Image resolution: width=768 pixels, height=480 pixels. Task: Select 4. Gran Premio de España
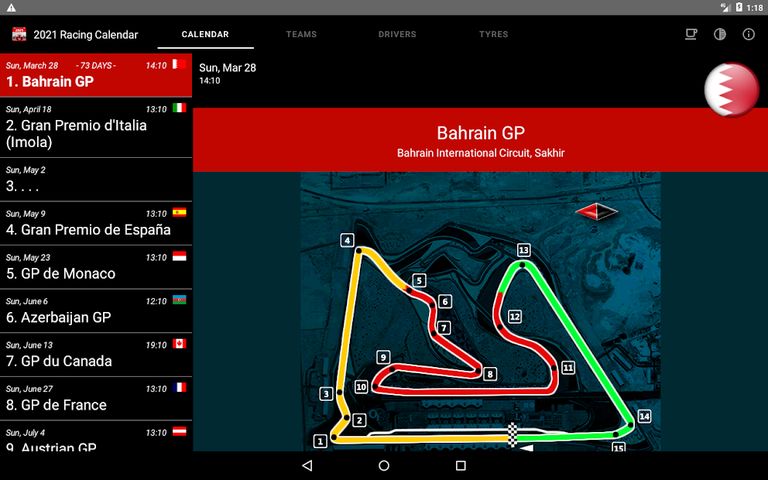pos(96,223)
